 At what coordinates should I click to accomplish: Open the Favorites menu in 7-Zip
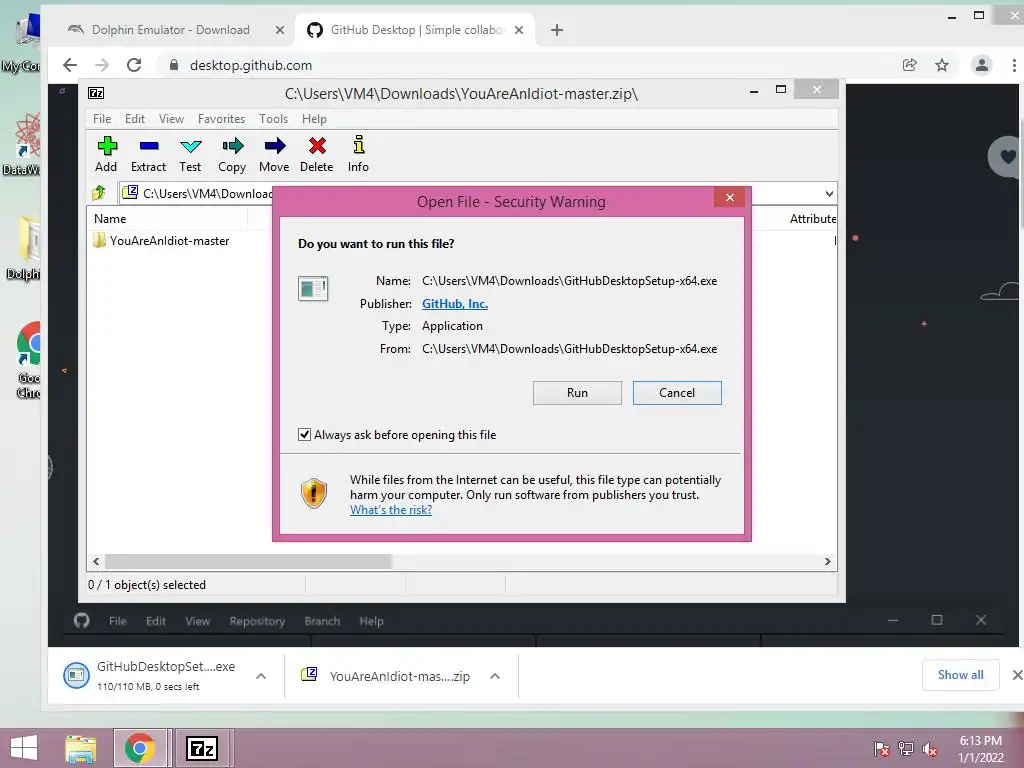click(x=221, y=119)
